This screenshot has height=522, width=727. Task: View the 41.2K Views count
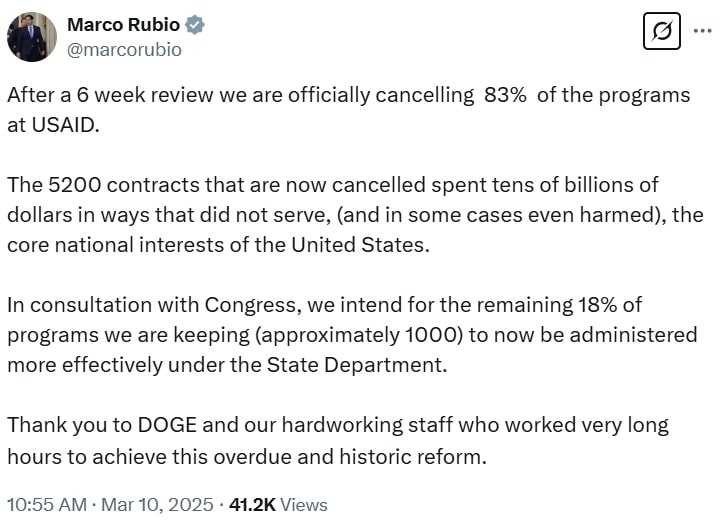coord(278,505)
